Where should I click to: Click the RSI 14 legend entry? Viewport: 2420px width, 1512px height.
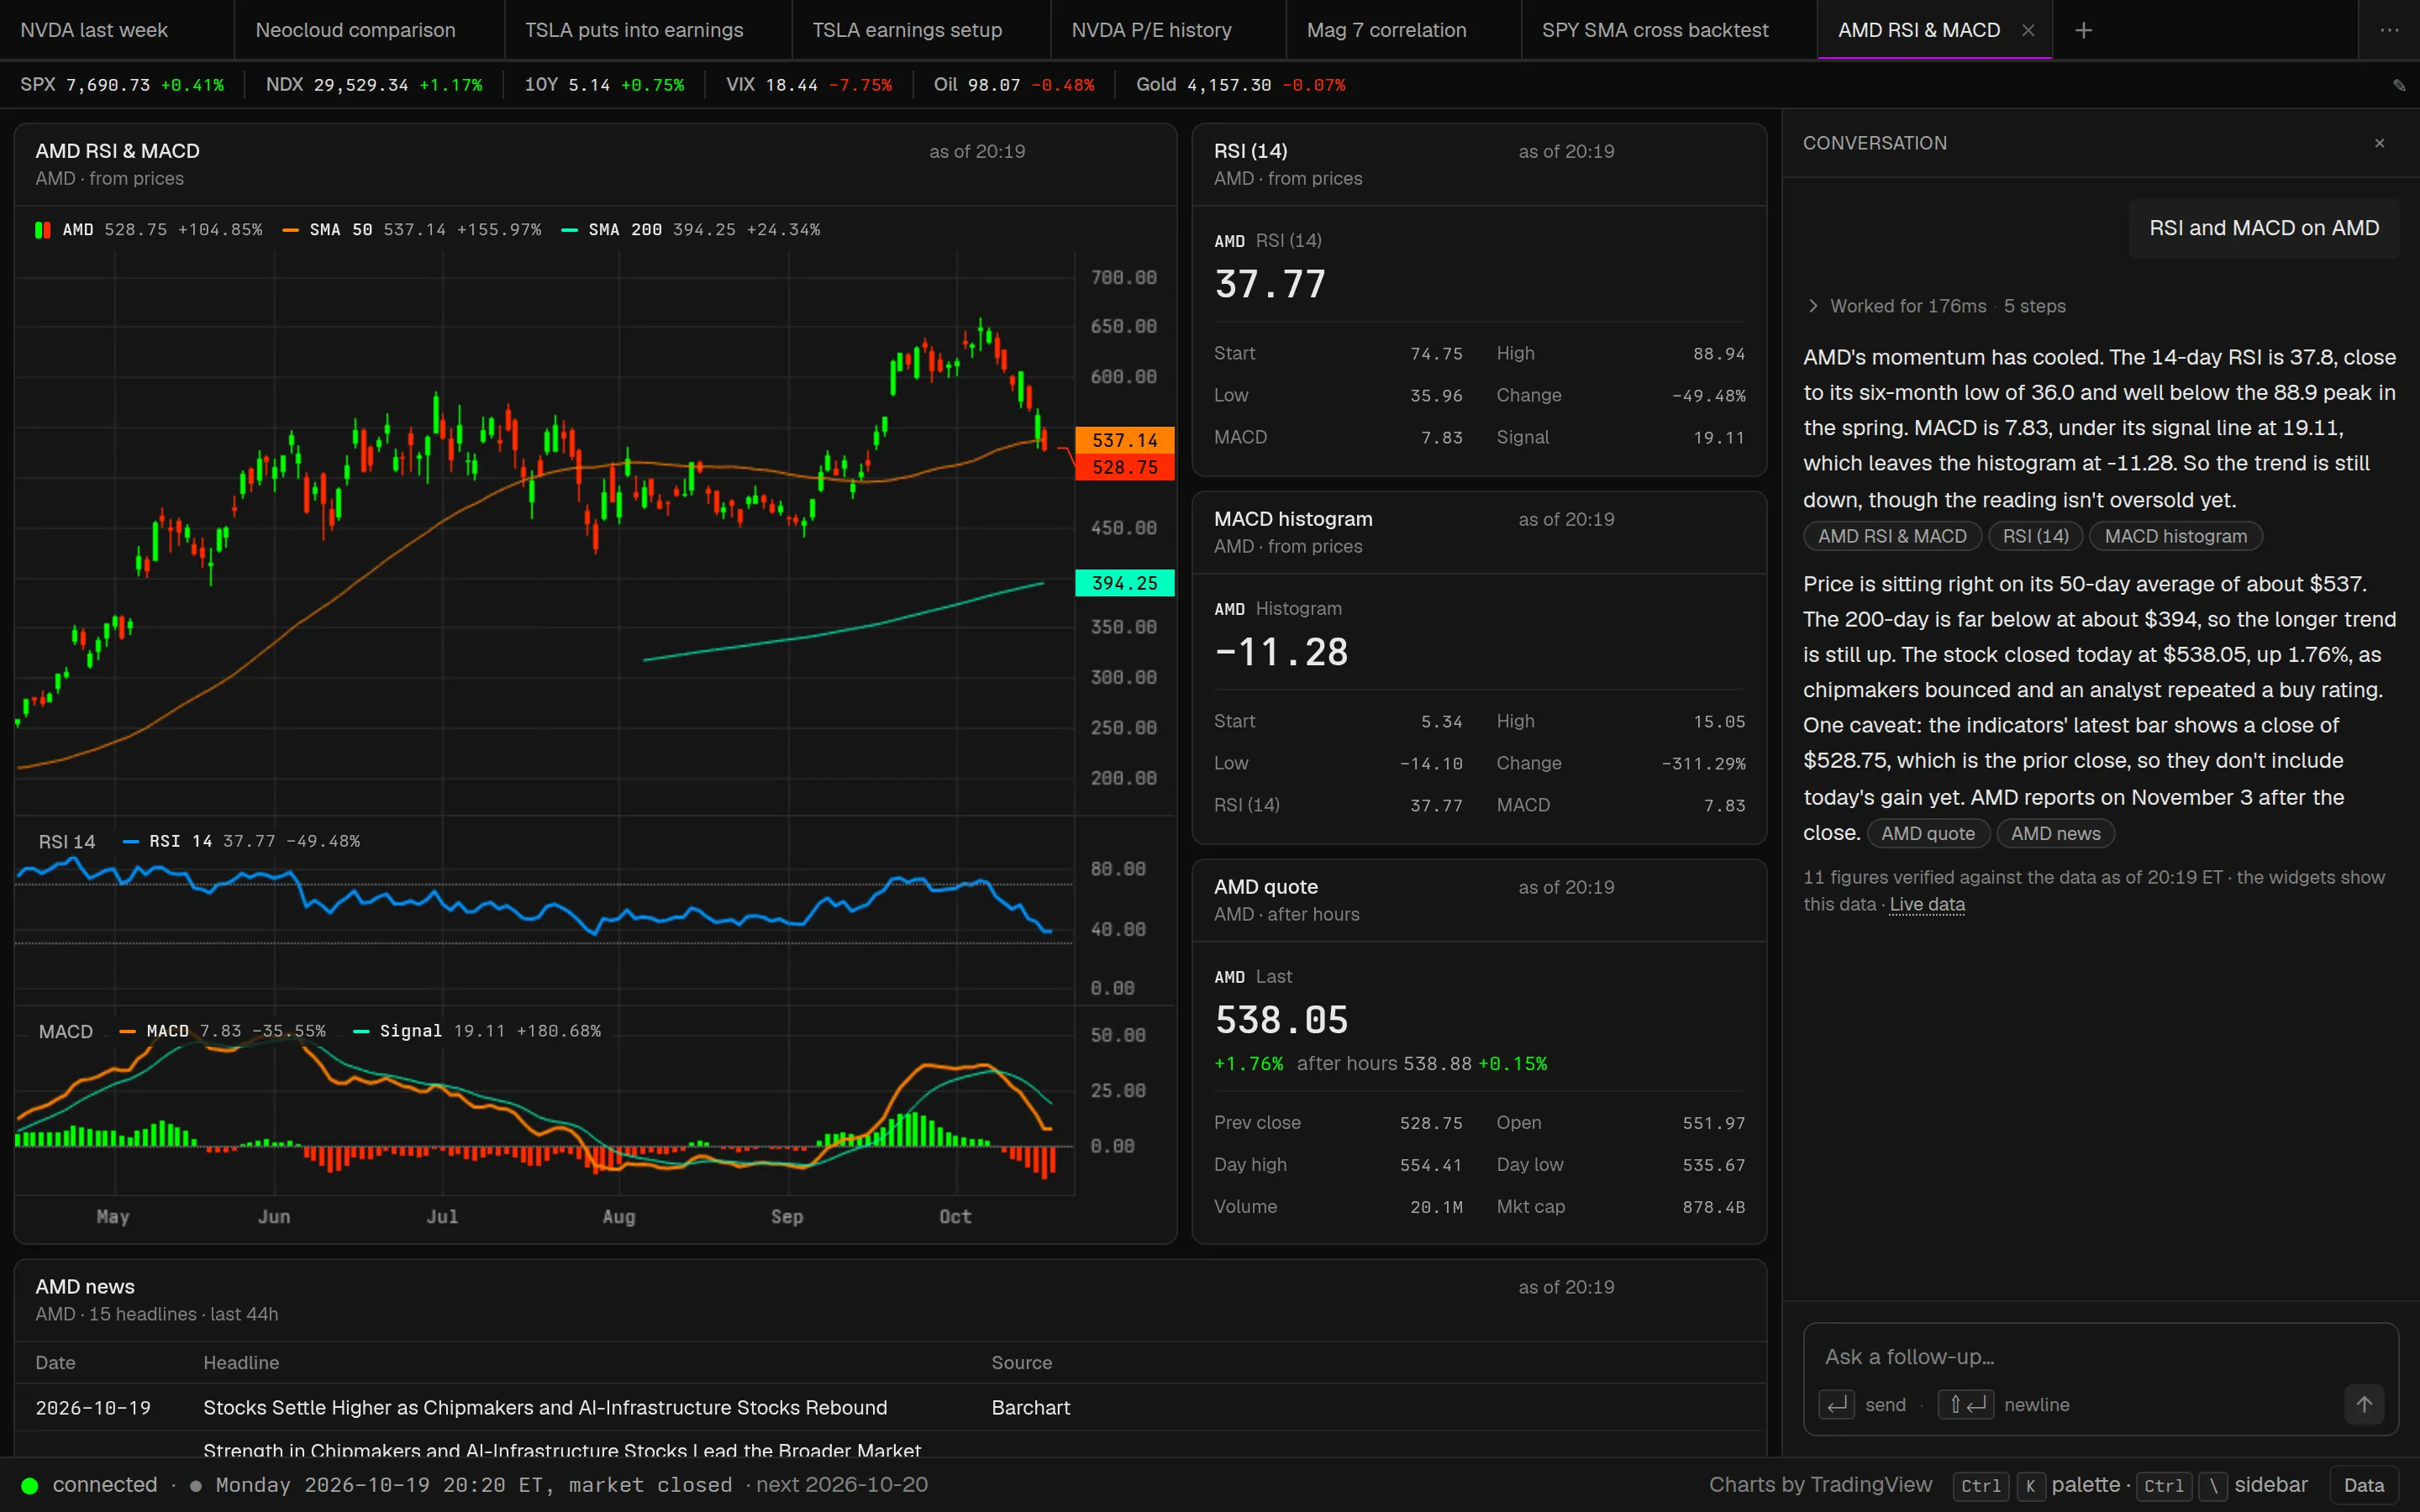[241, 841]
